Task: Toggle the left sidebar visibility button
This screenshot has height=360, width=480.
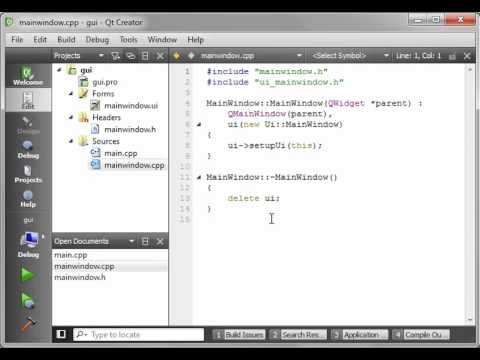Action: (x=61, y=334)
